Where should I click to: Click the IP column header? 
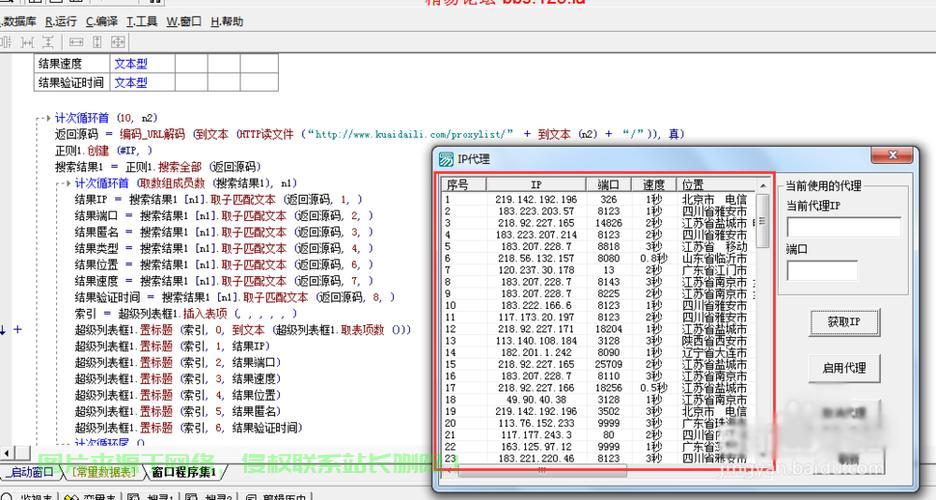click(536, 184)
